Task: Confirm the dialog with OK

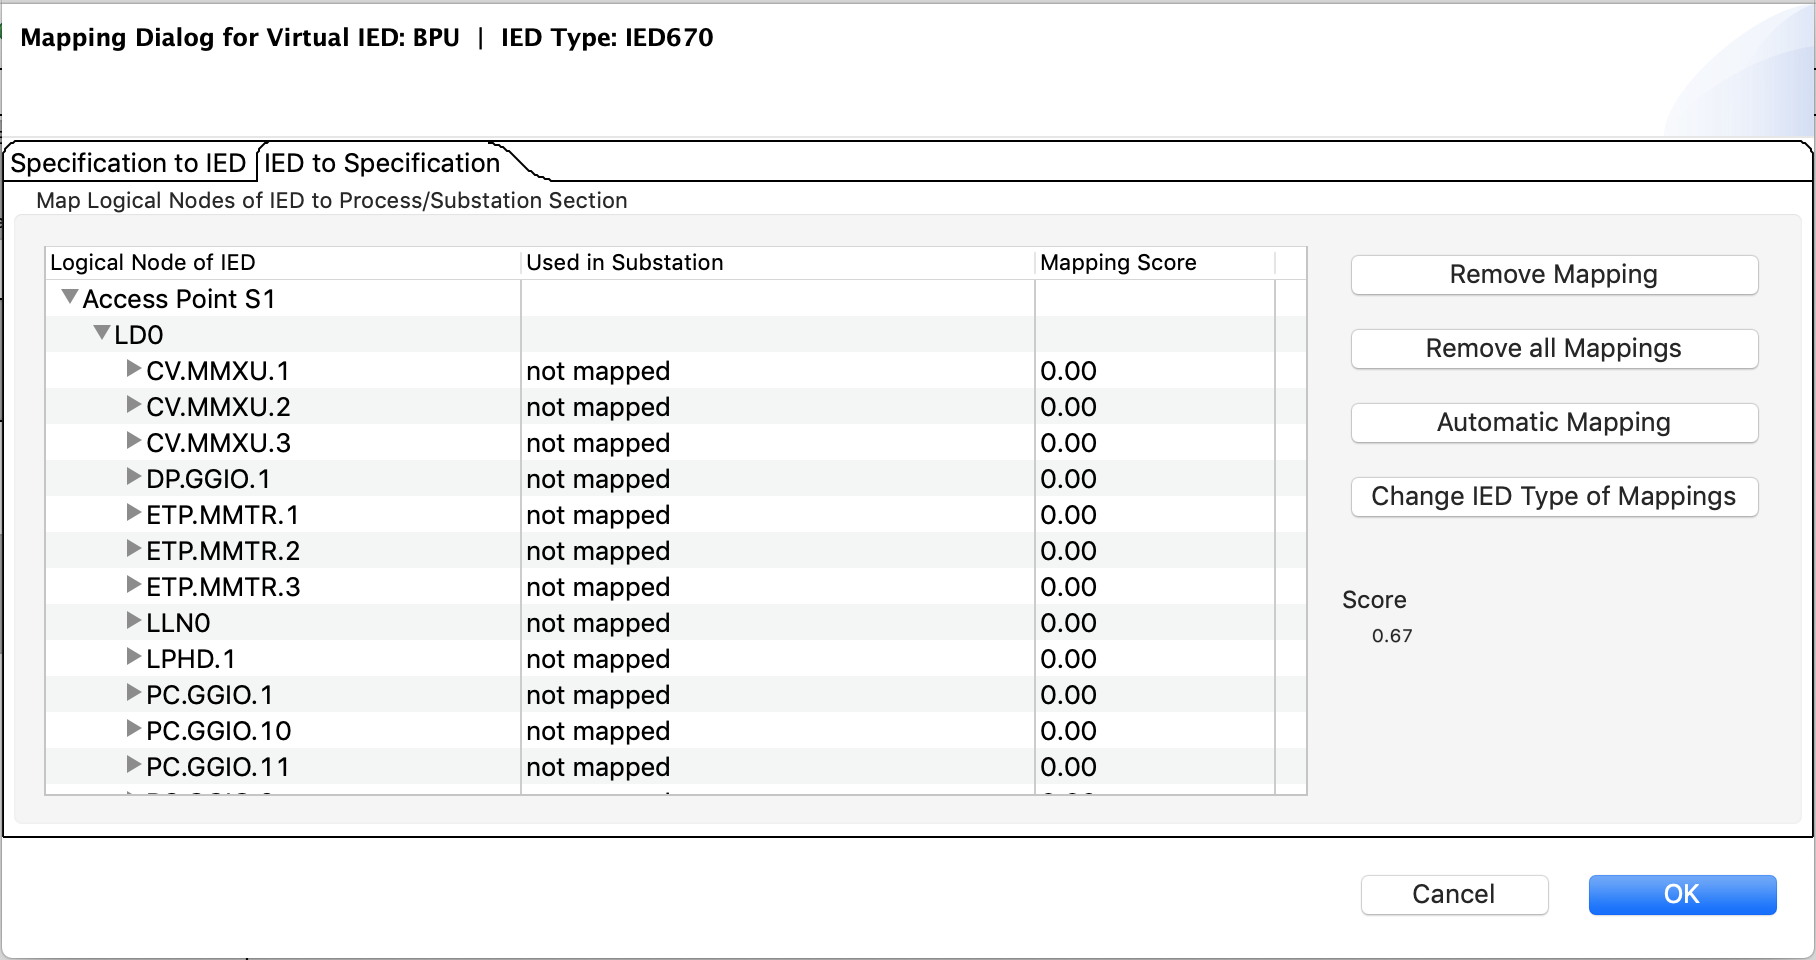Action: click(x=1681, y=894)
